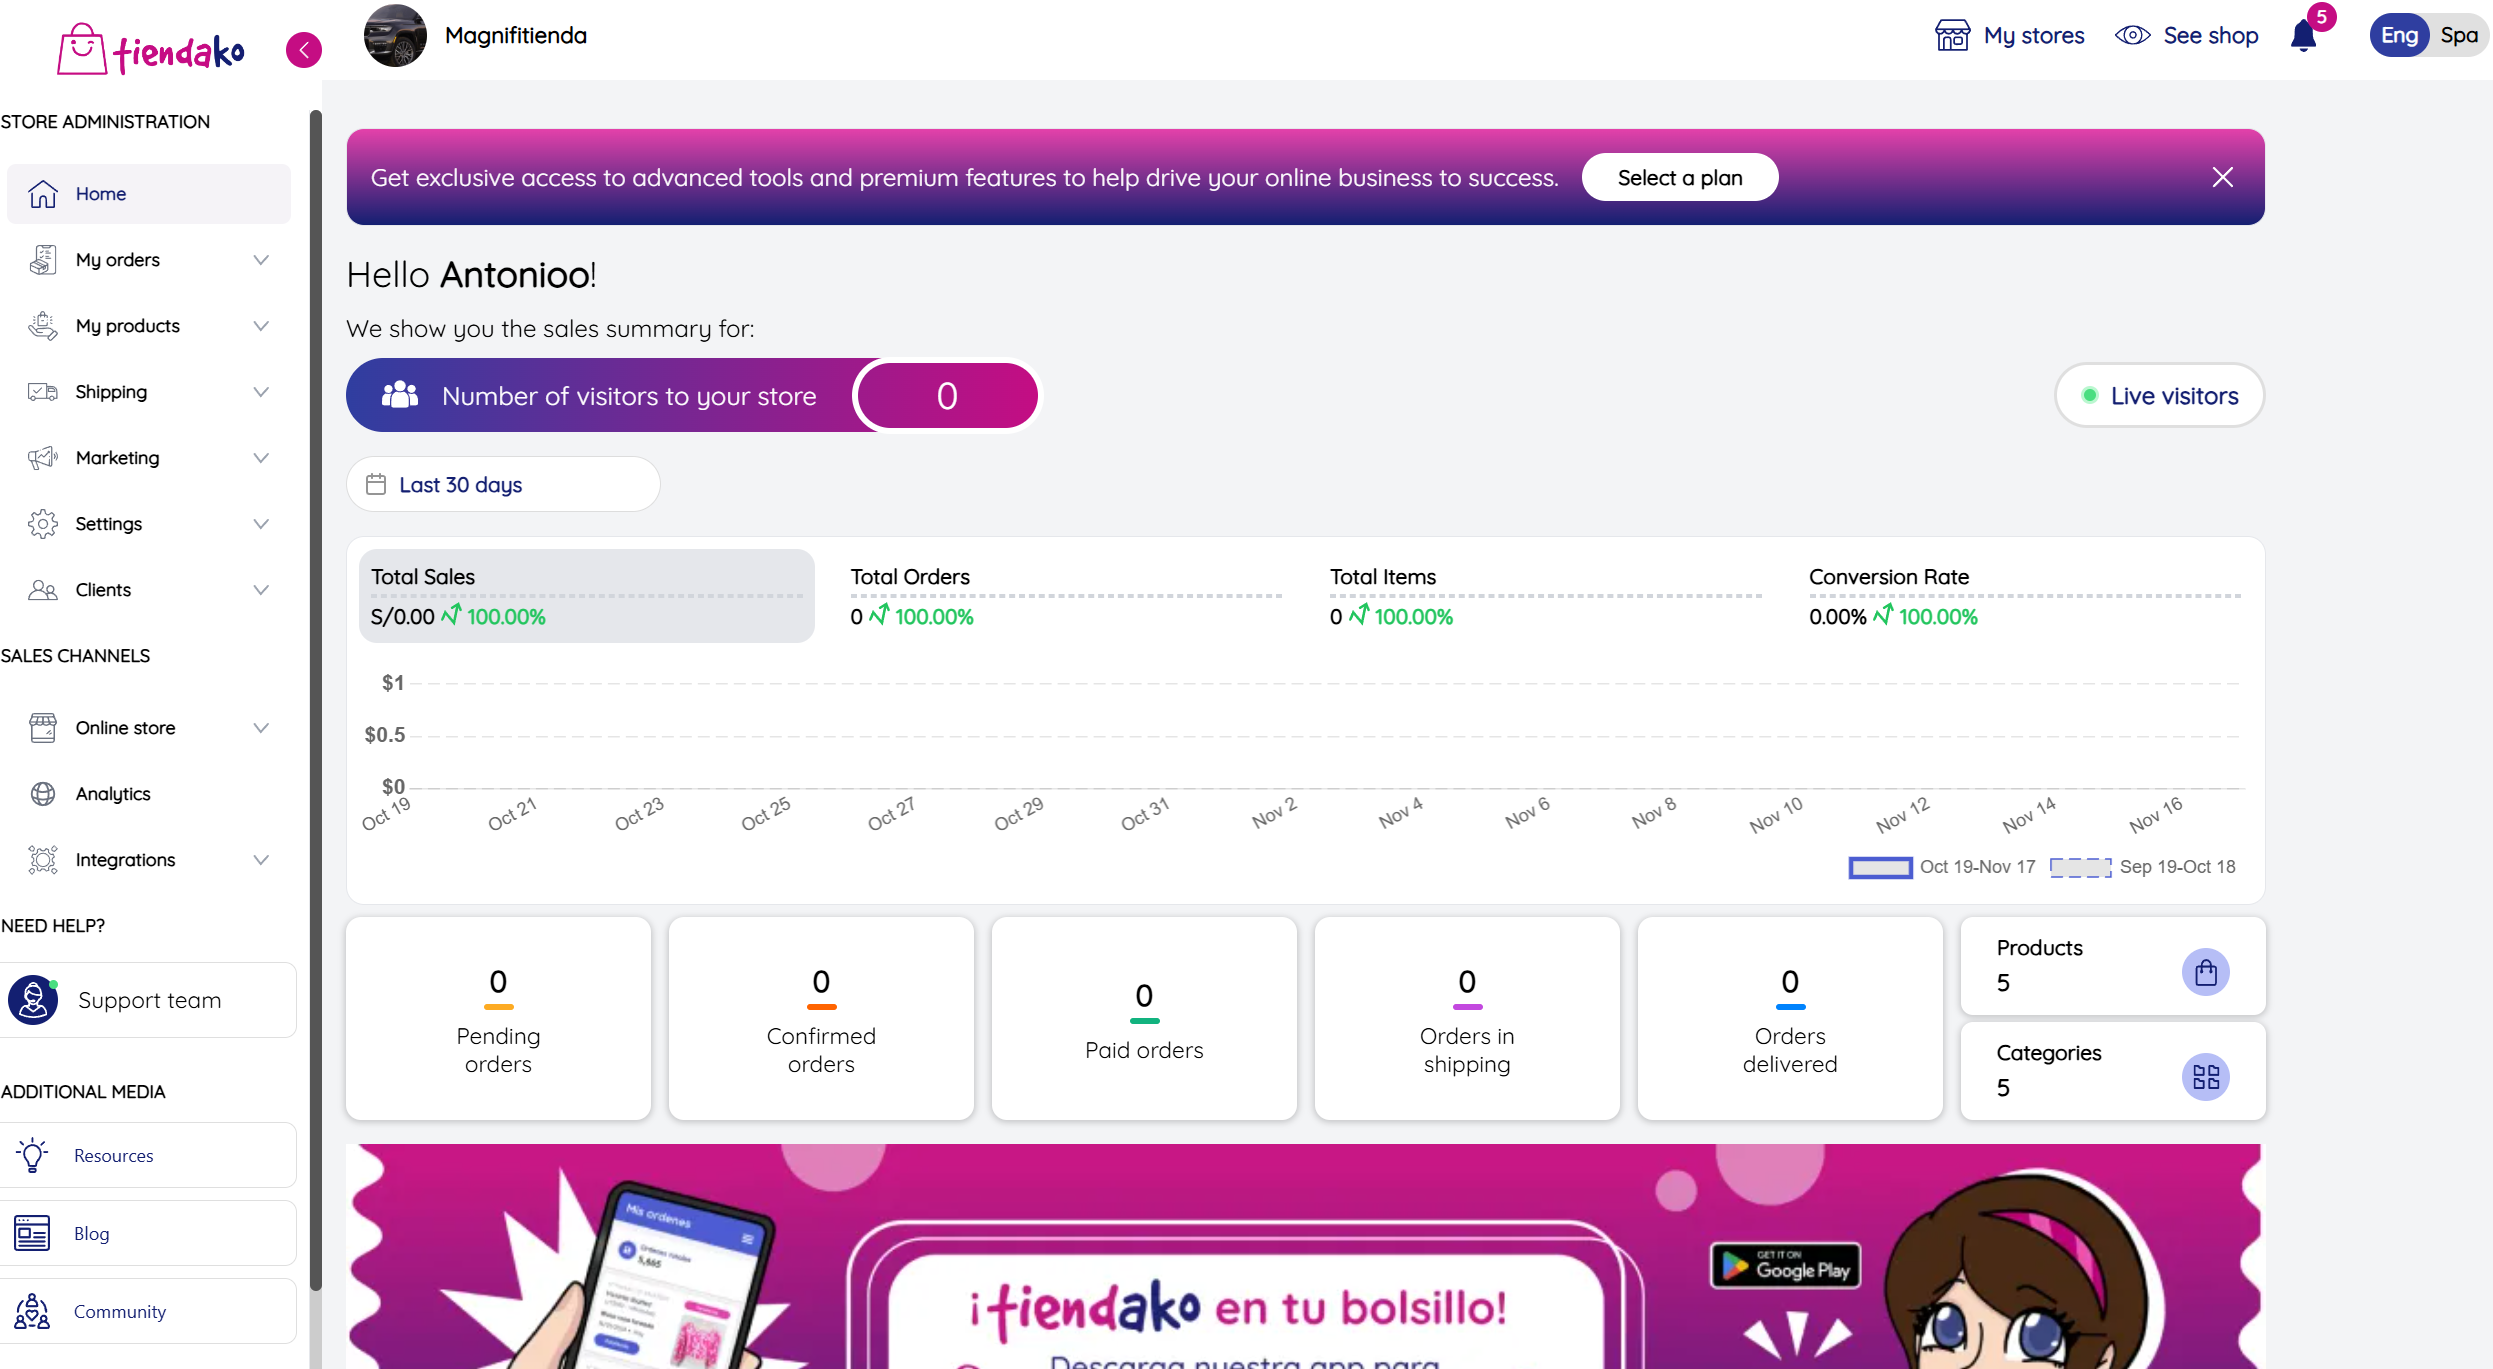Open the Last 30 days date dropdown
This screenshot has width=2493, height=1369.
[503, 485]
